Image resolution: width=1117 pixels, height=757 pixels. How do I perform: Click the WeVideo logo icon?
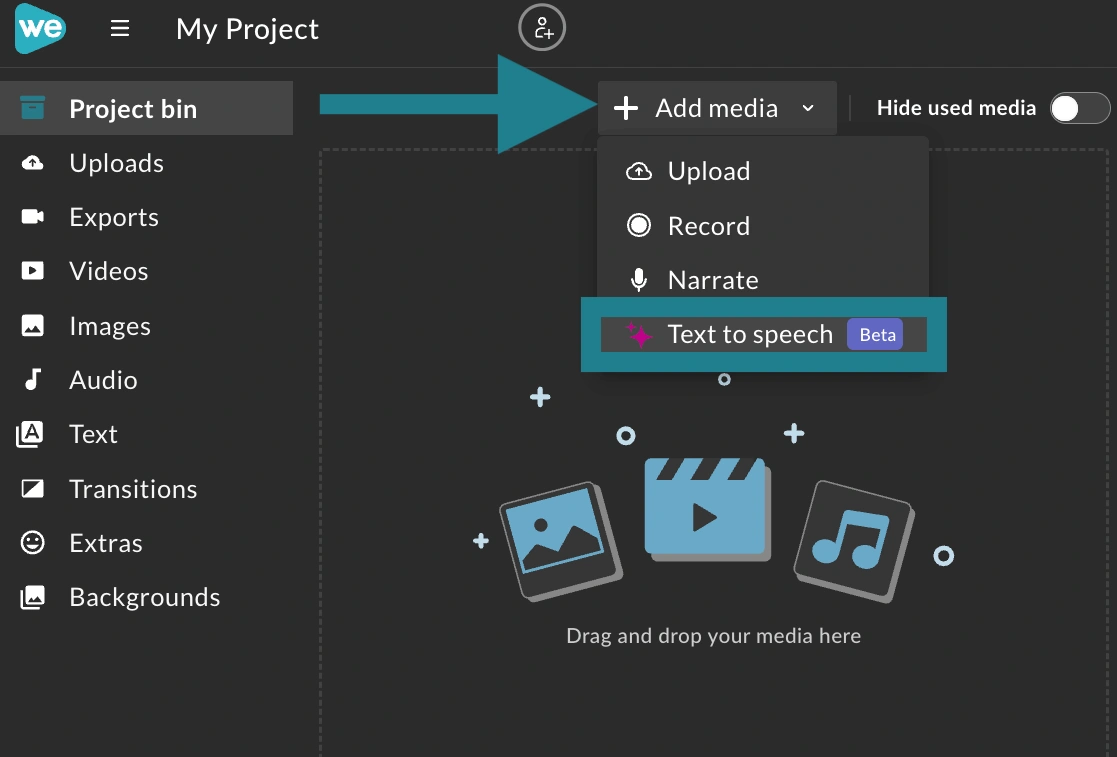point(41,28)
